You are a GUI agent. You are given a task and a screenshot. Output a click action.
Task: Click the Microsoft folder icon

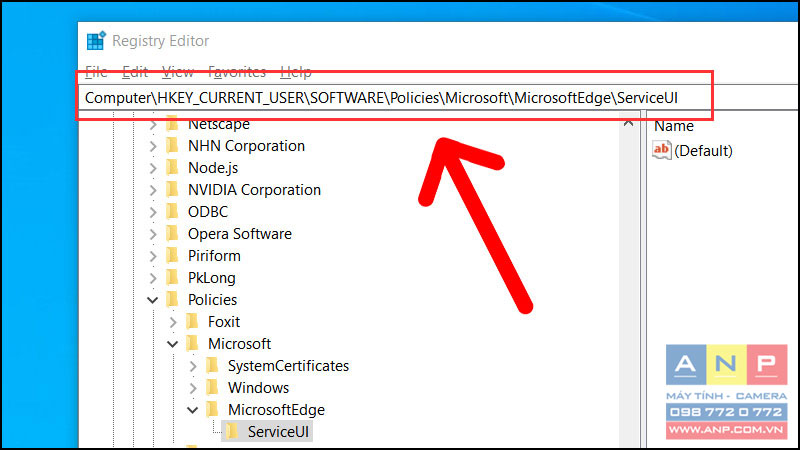tap(193, 343)
